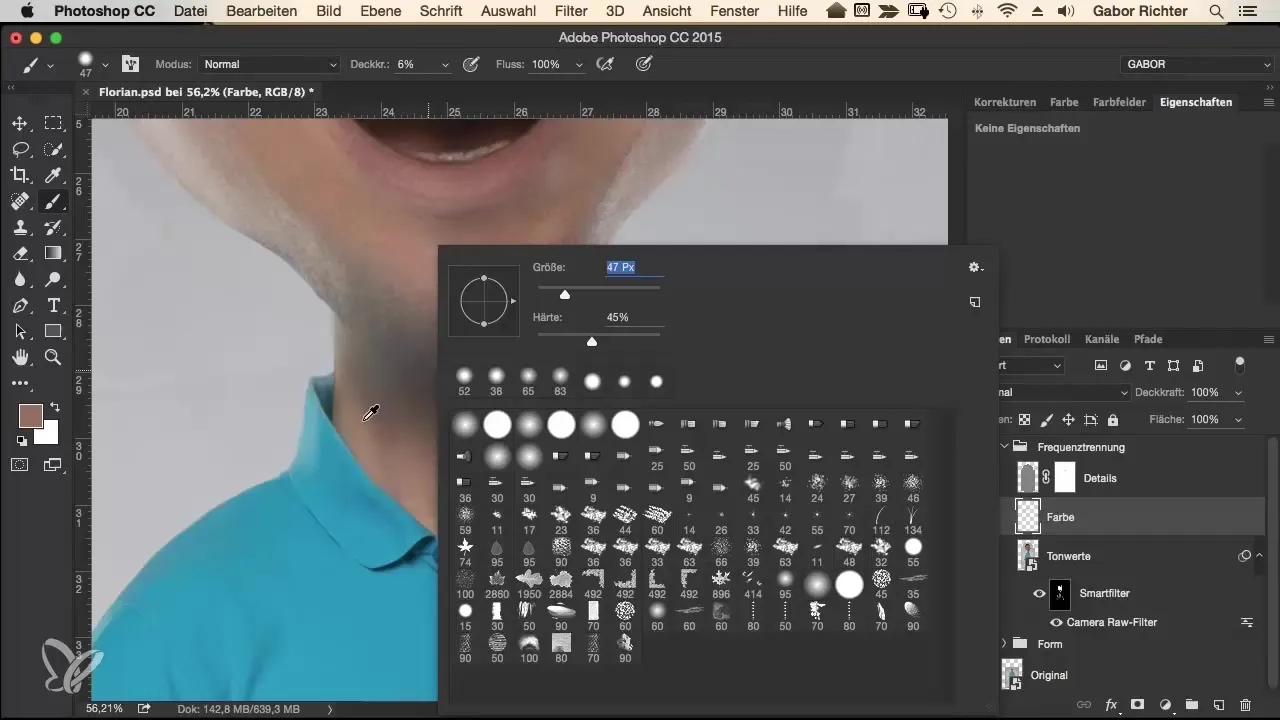Open the Ebene menu
This screenshot has height=720, width=1280.
(381, 11)
